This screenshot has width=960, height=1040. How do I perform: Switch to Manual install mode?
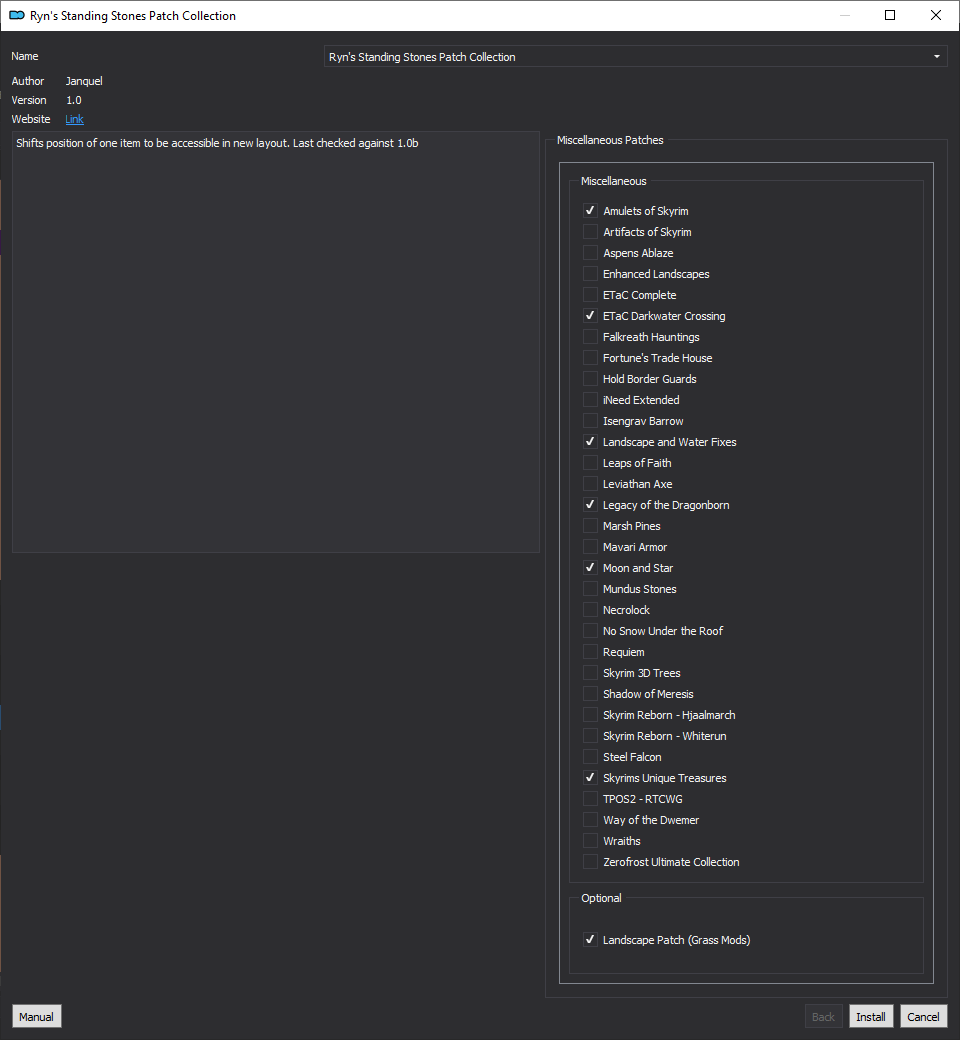pos(36,1017)
